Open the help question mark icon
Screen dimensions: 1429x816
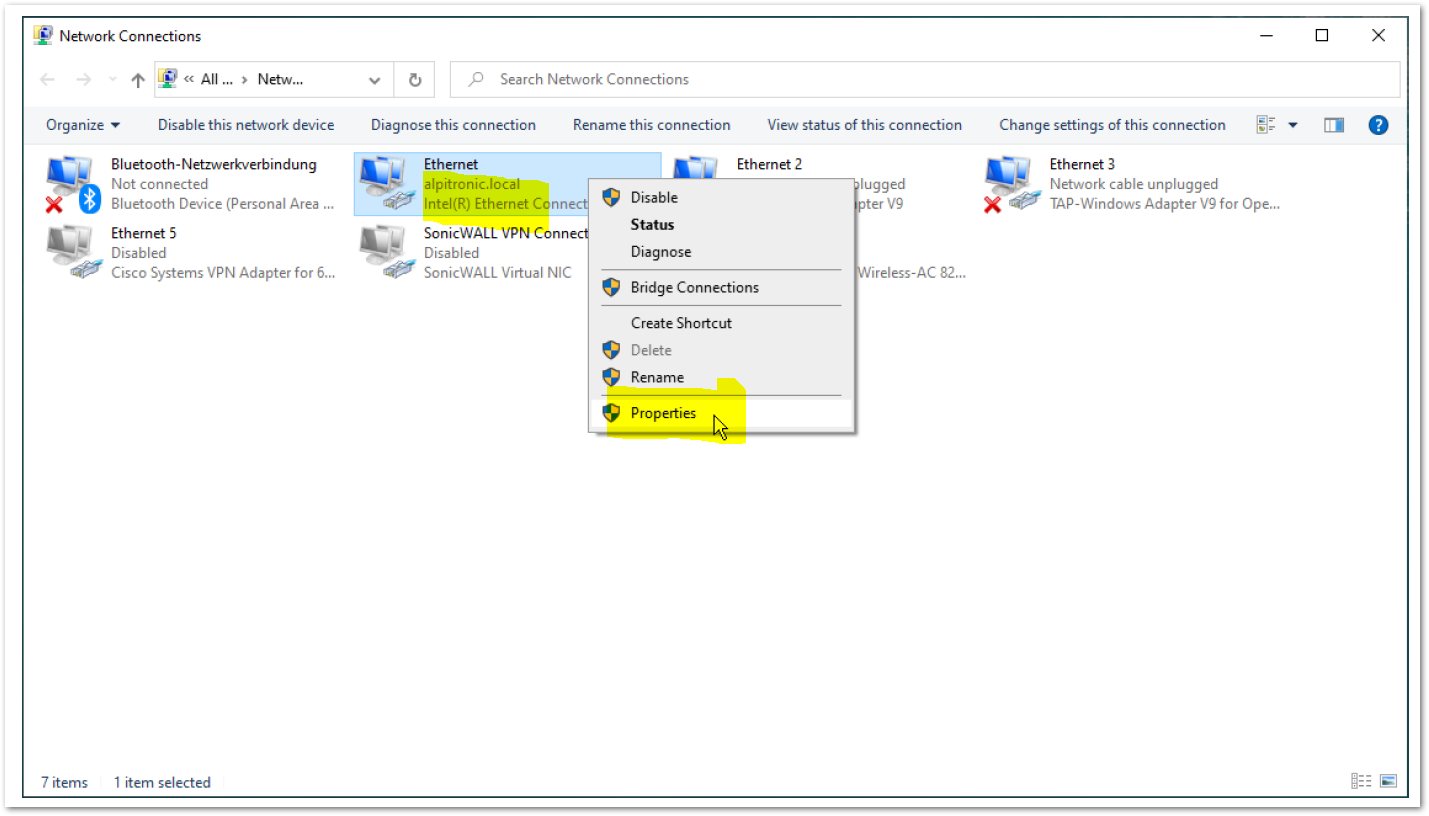[x=1378, y=125]
